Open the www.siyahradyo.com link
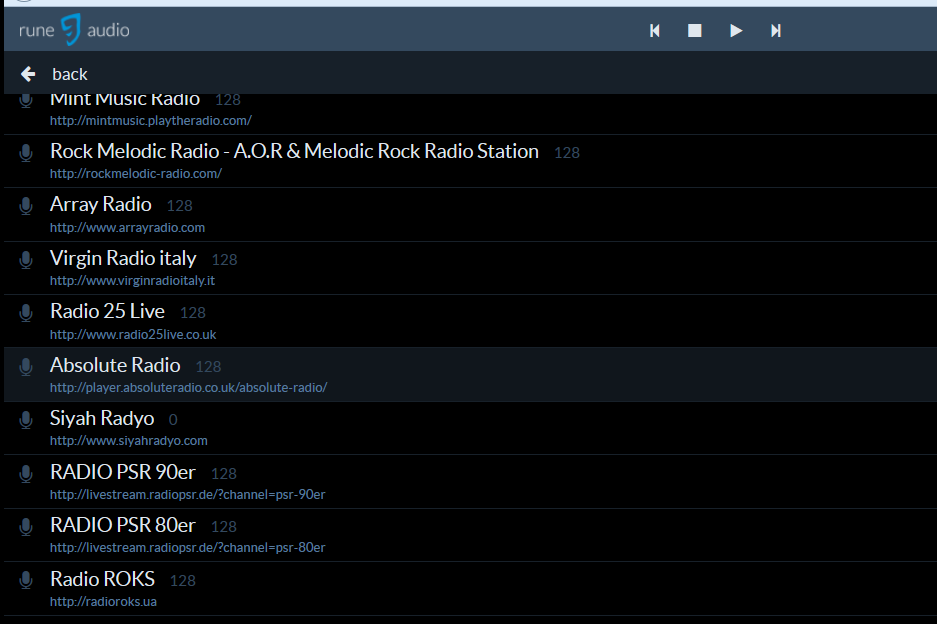This screenshot has width=937, height=624. [x=129, y=441]
